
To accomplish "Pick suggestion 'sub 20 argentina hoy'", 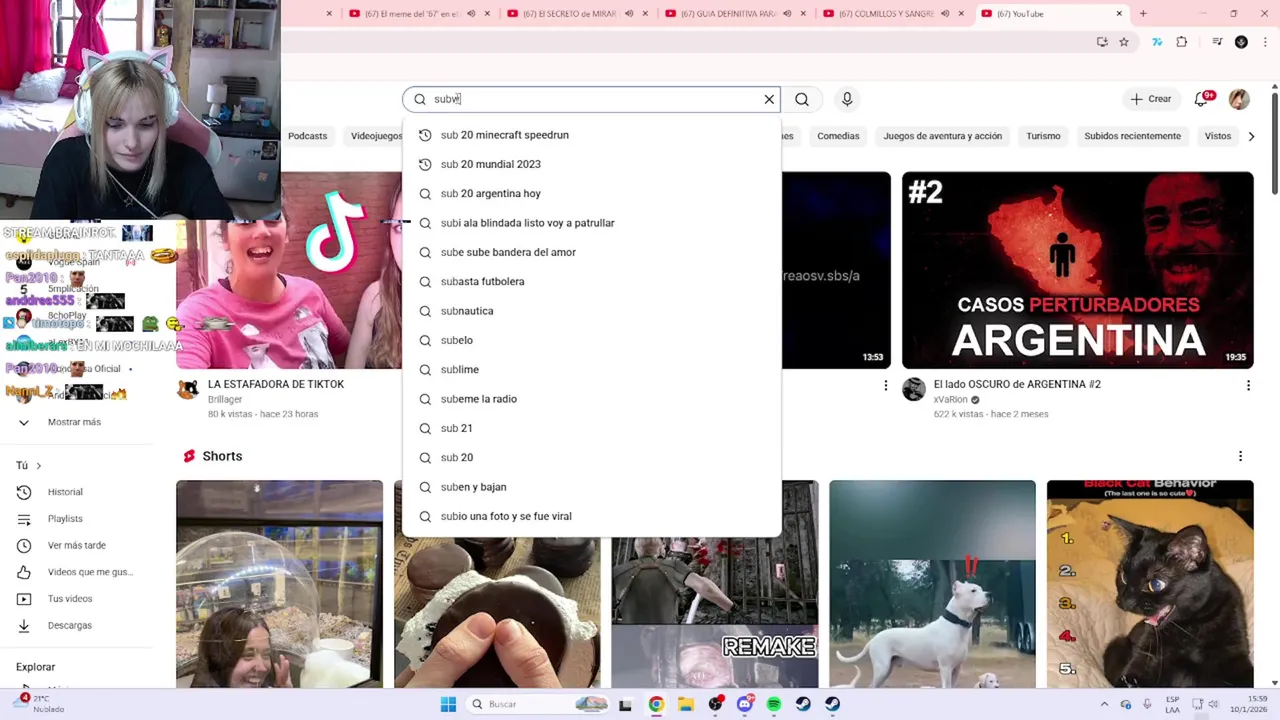I will click(591, 193).
